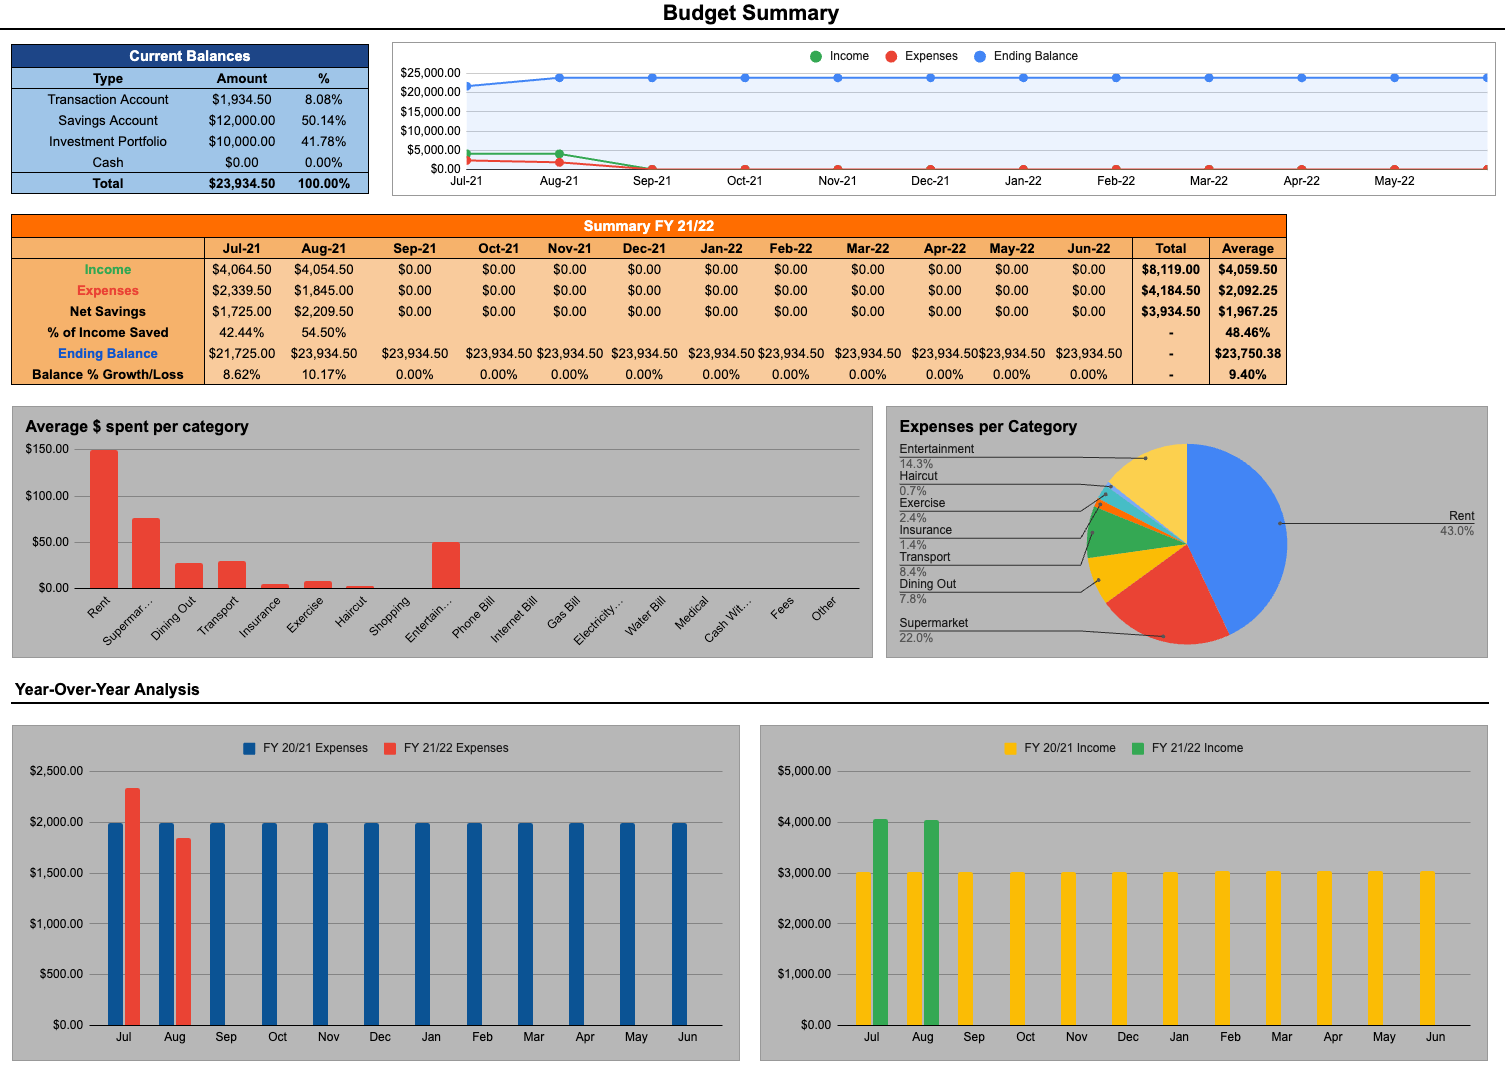Viewport: 1505px width, 1070px height.
Task: Click the green Income legend dot
Action: click(816, 57)
